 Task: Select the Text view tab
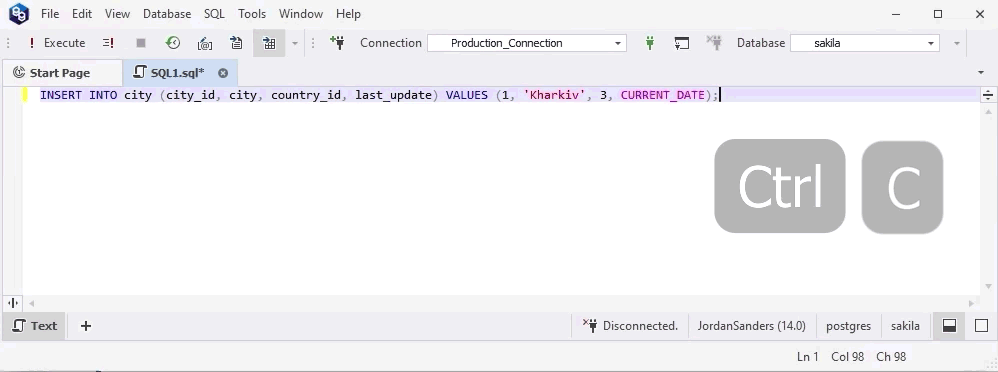[34, 326]
